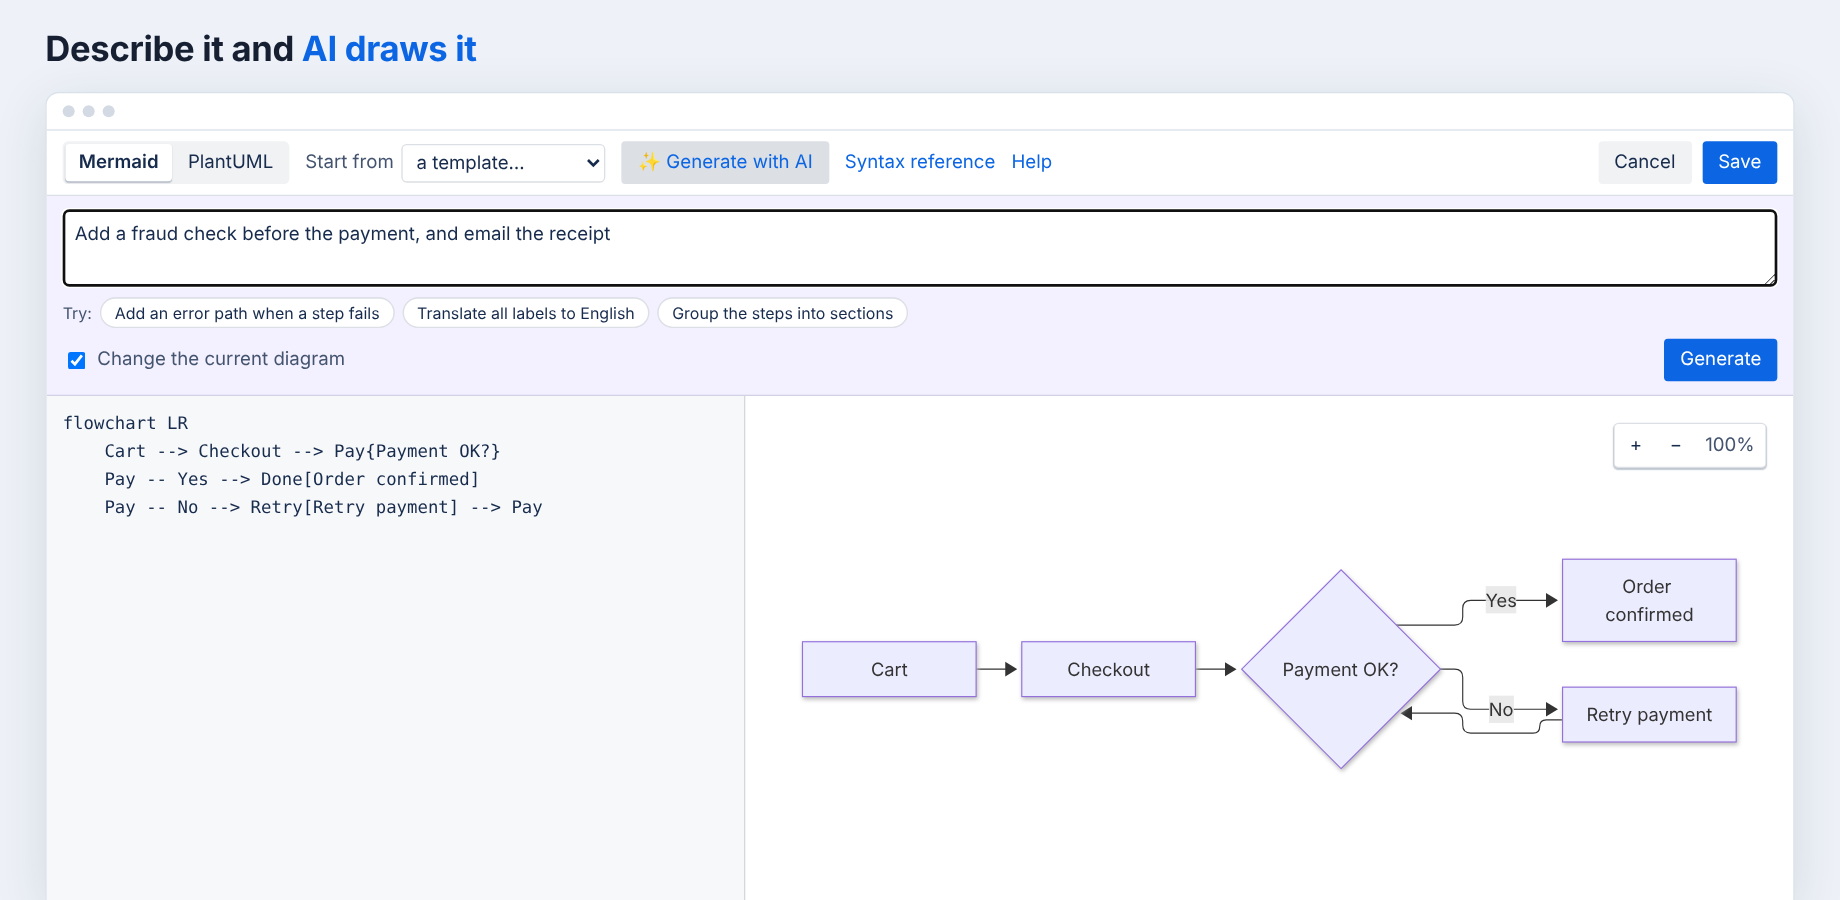Zoom in with the plus icon

[1636, 445]
